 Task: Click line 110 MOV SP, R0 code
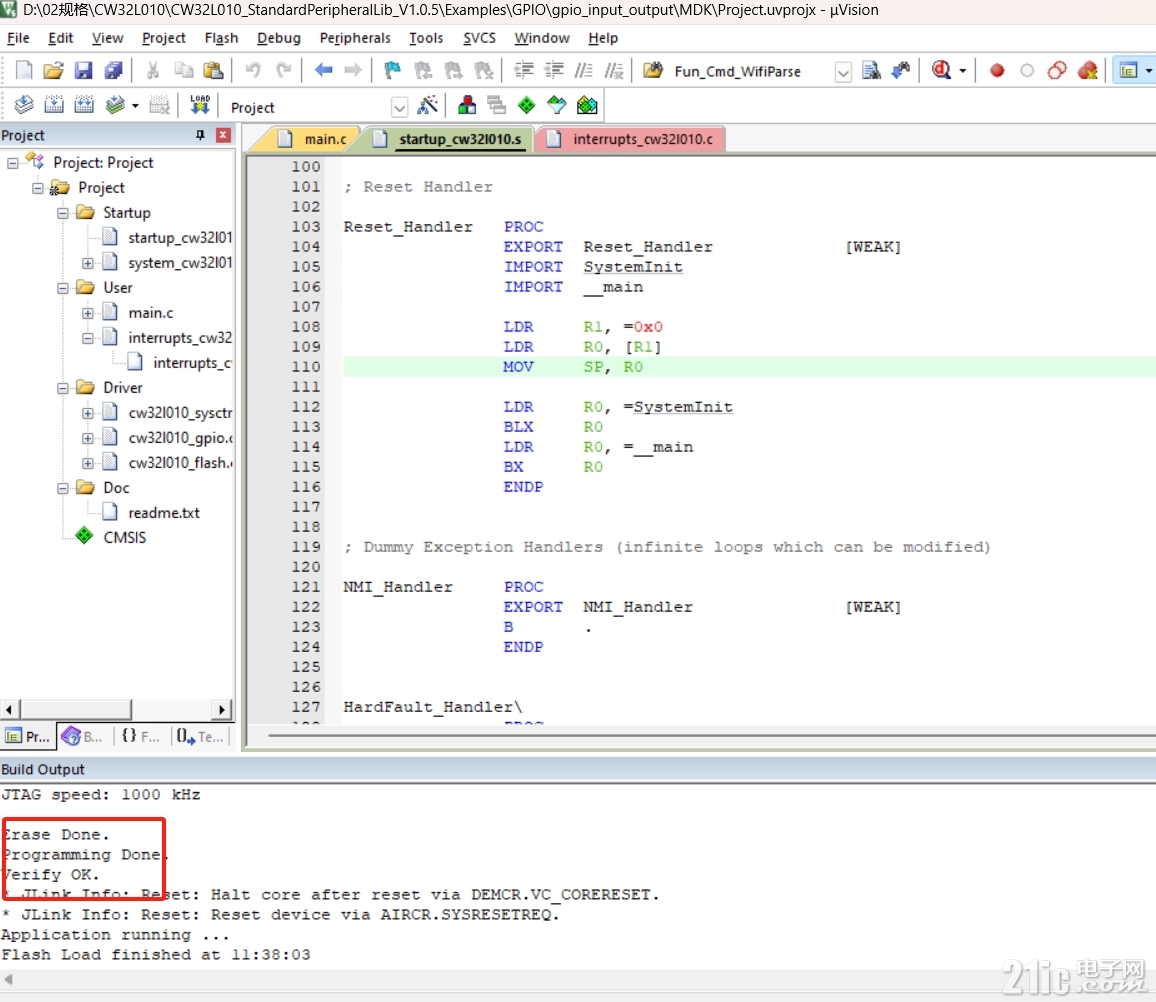573,367
